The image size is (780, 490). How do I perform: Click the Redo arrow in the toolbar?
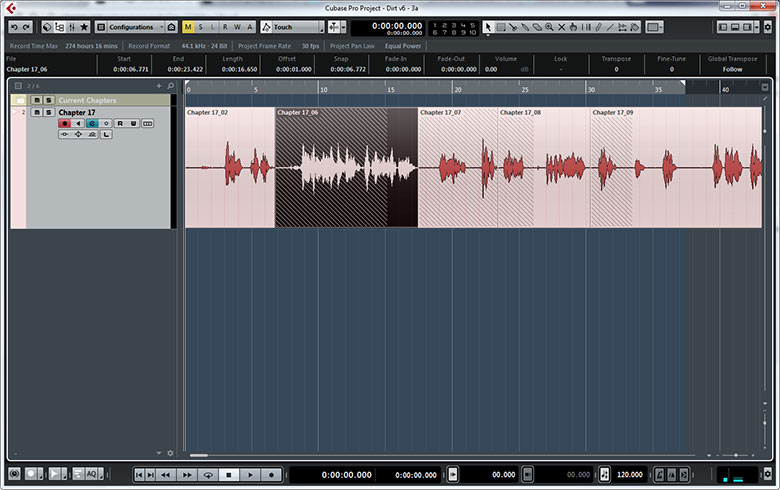26,27
